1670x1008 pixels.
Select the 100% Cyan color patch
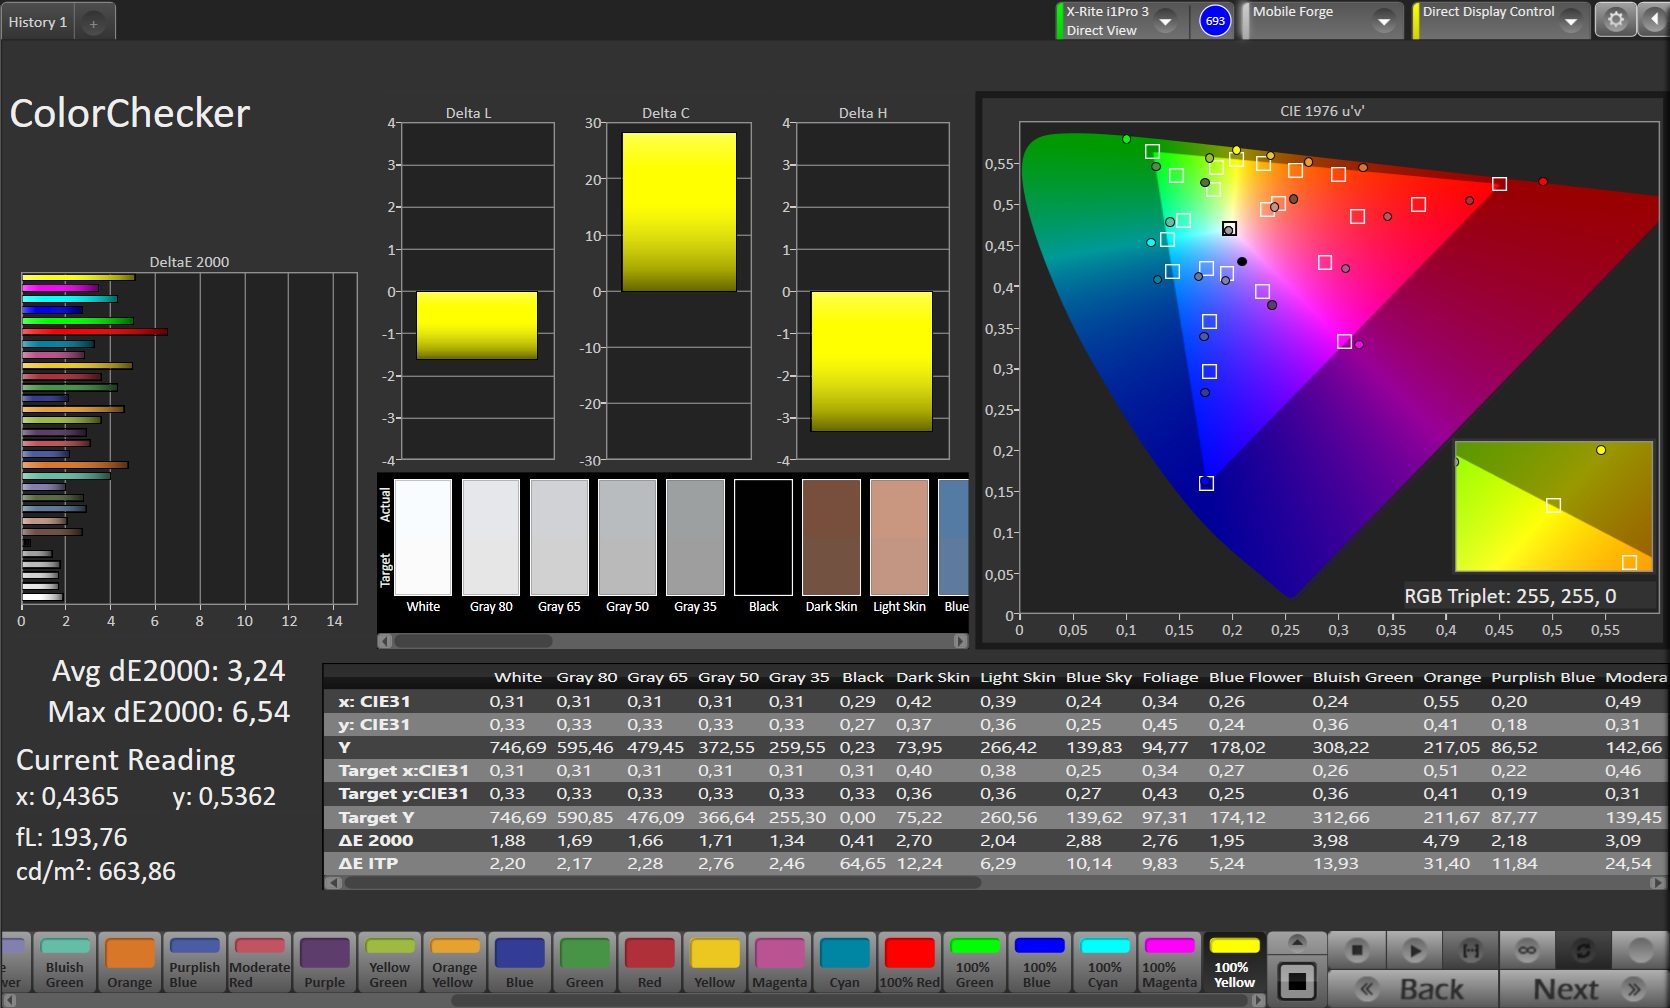click(1104, 963)
